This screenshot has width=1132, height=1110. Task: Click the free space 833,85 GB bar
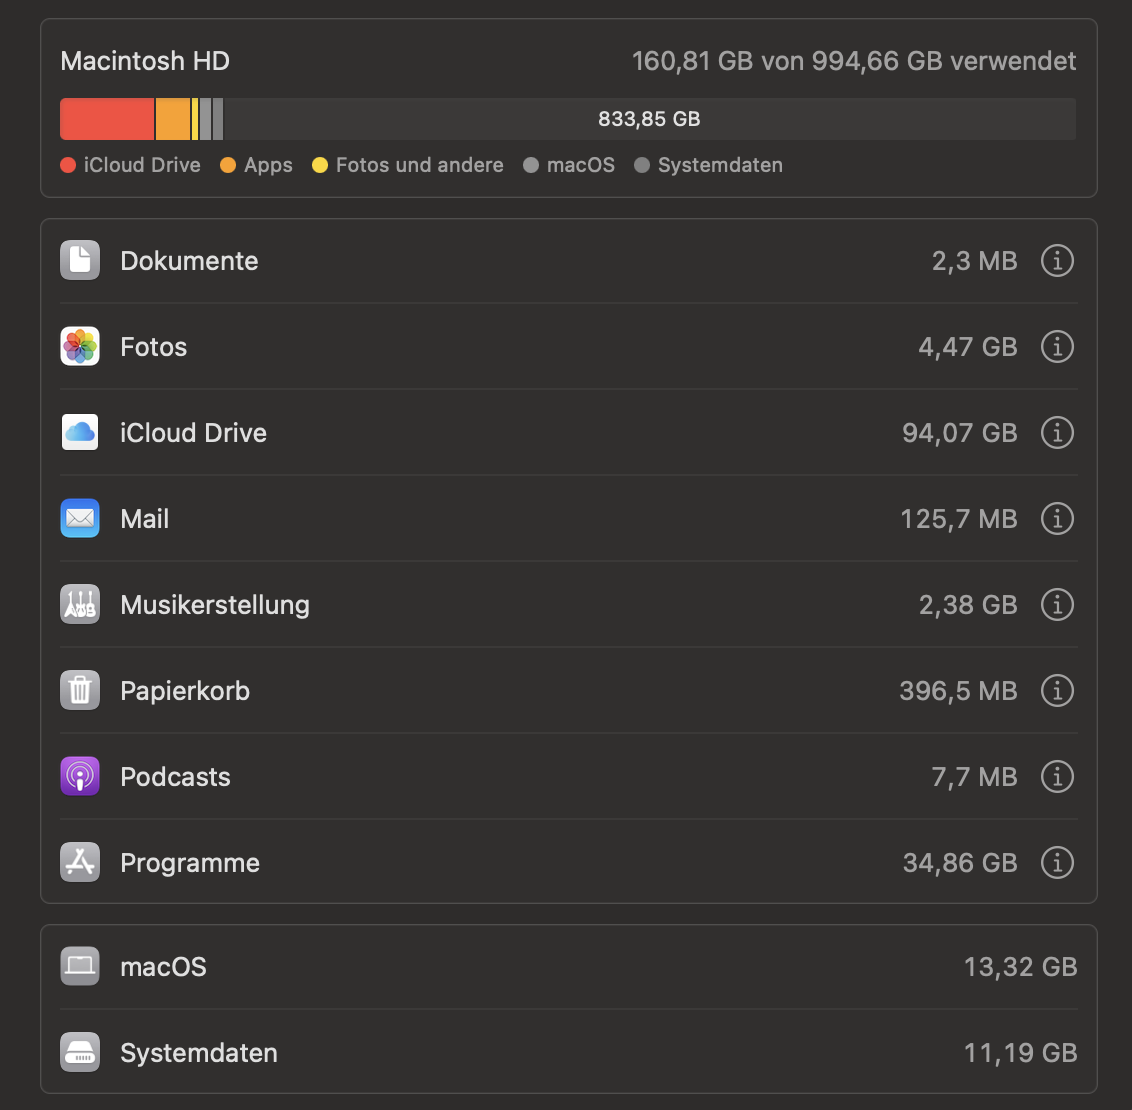pos(649,119)
